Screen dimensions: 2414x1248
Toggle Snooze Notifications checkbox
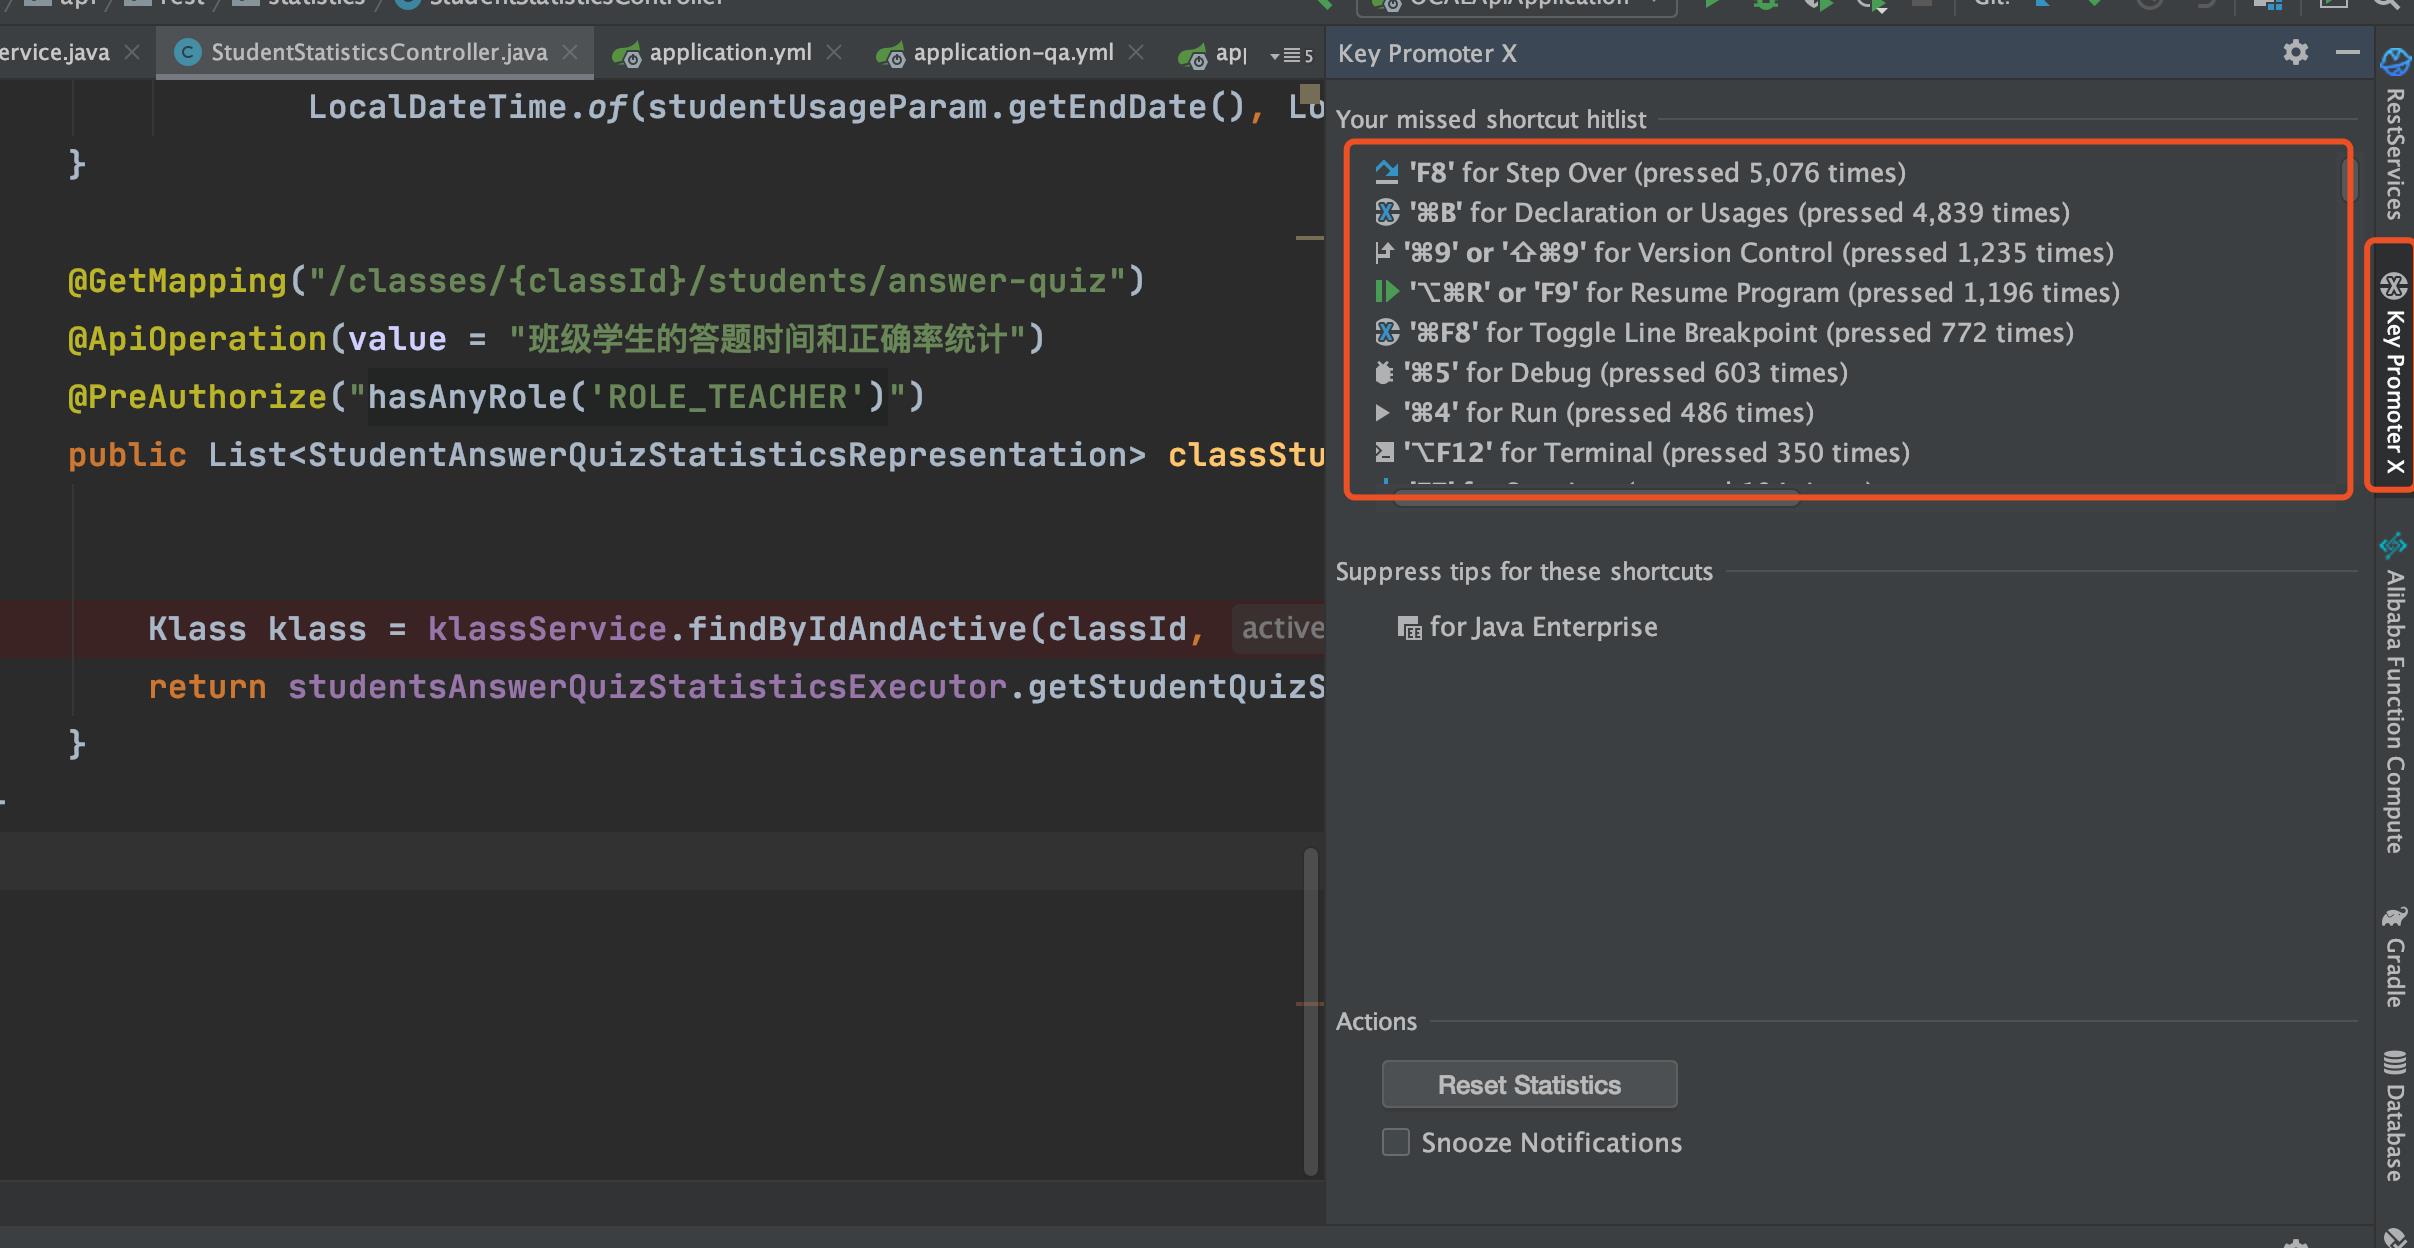[x=1396, y=1141]
